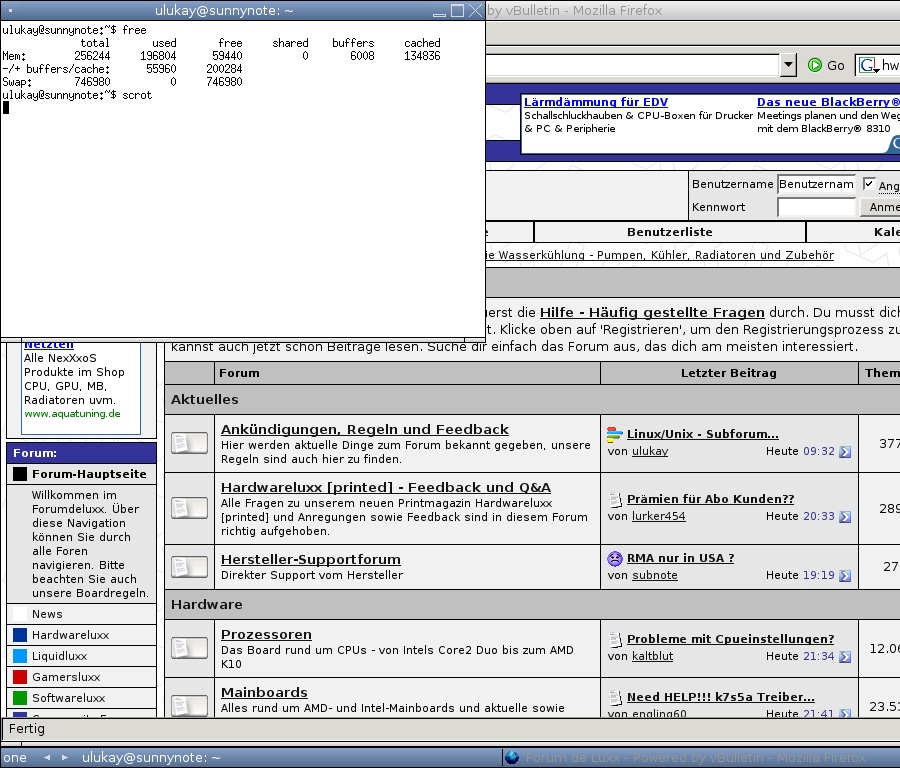This screenshot has width=900, height=768.
Task: Click the document icon beside Probleme mit Cpueinstellungen
Action: pos(615,639)
